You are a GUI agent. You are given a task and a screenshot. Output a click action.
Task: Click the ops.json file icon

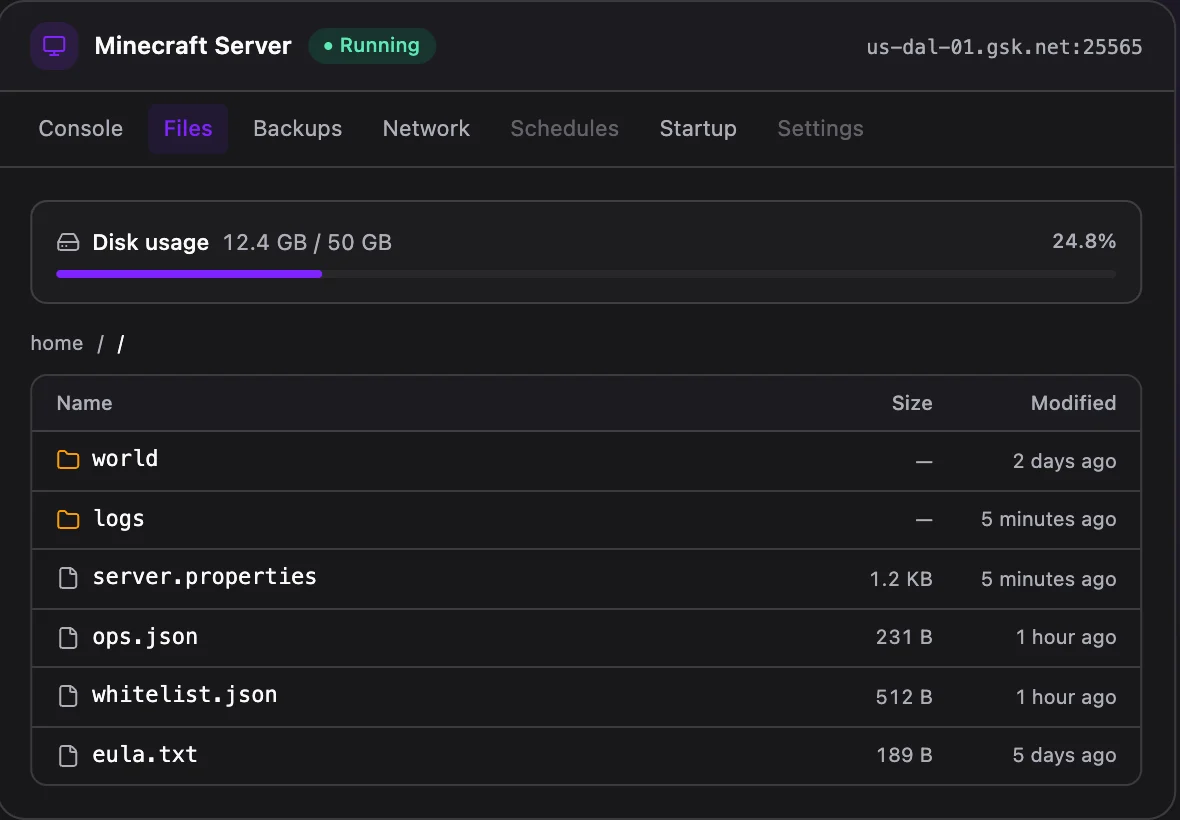[68, 637]
